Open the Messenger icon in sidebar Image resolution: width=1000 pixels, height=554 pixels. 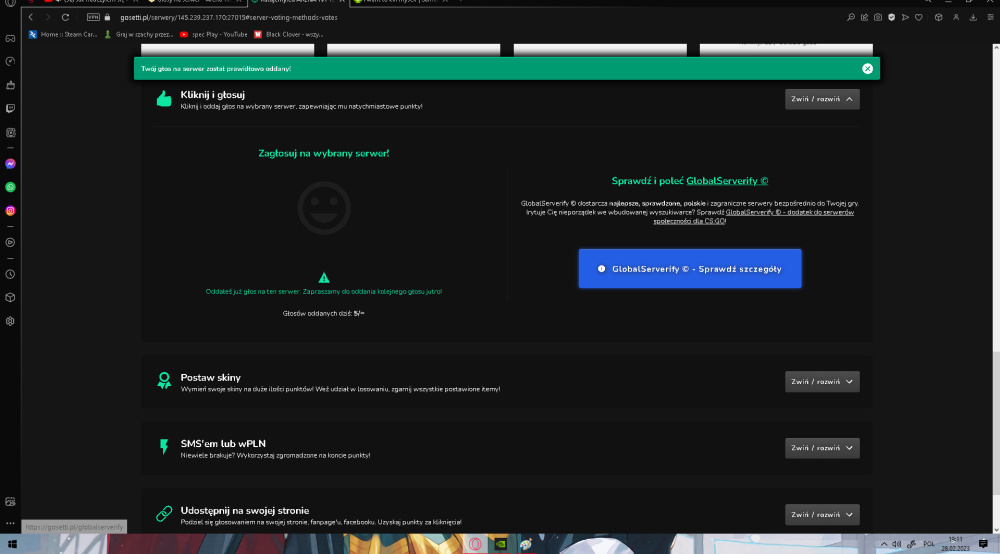click(x=10, y=164)
